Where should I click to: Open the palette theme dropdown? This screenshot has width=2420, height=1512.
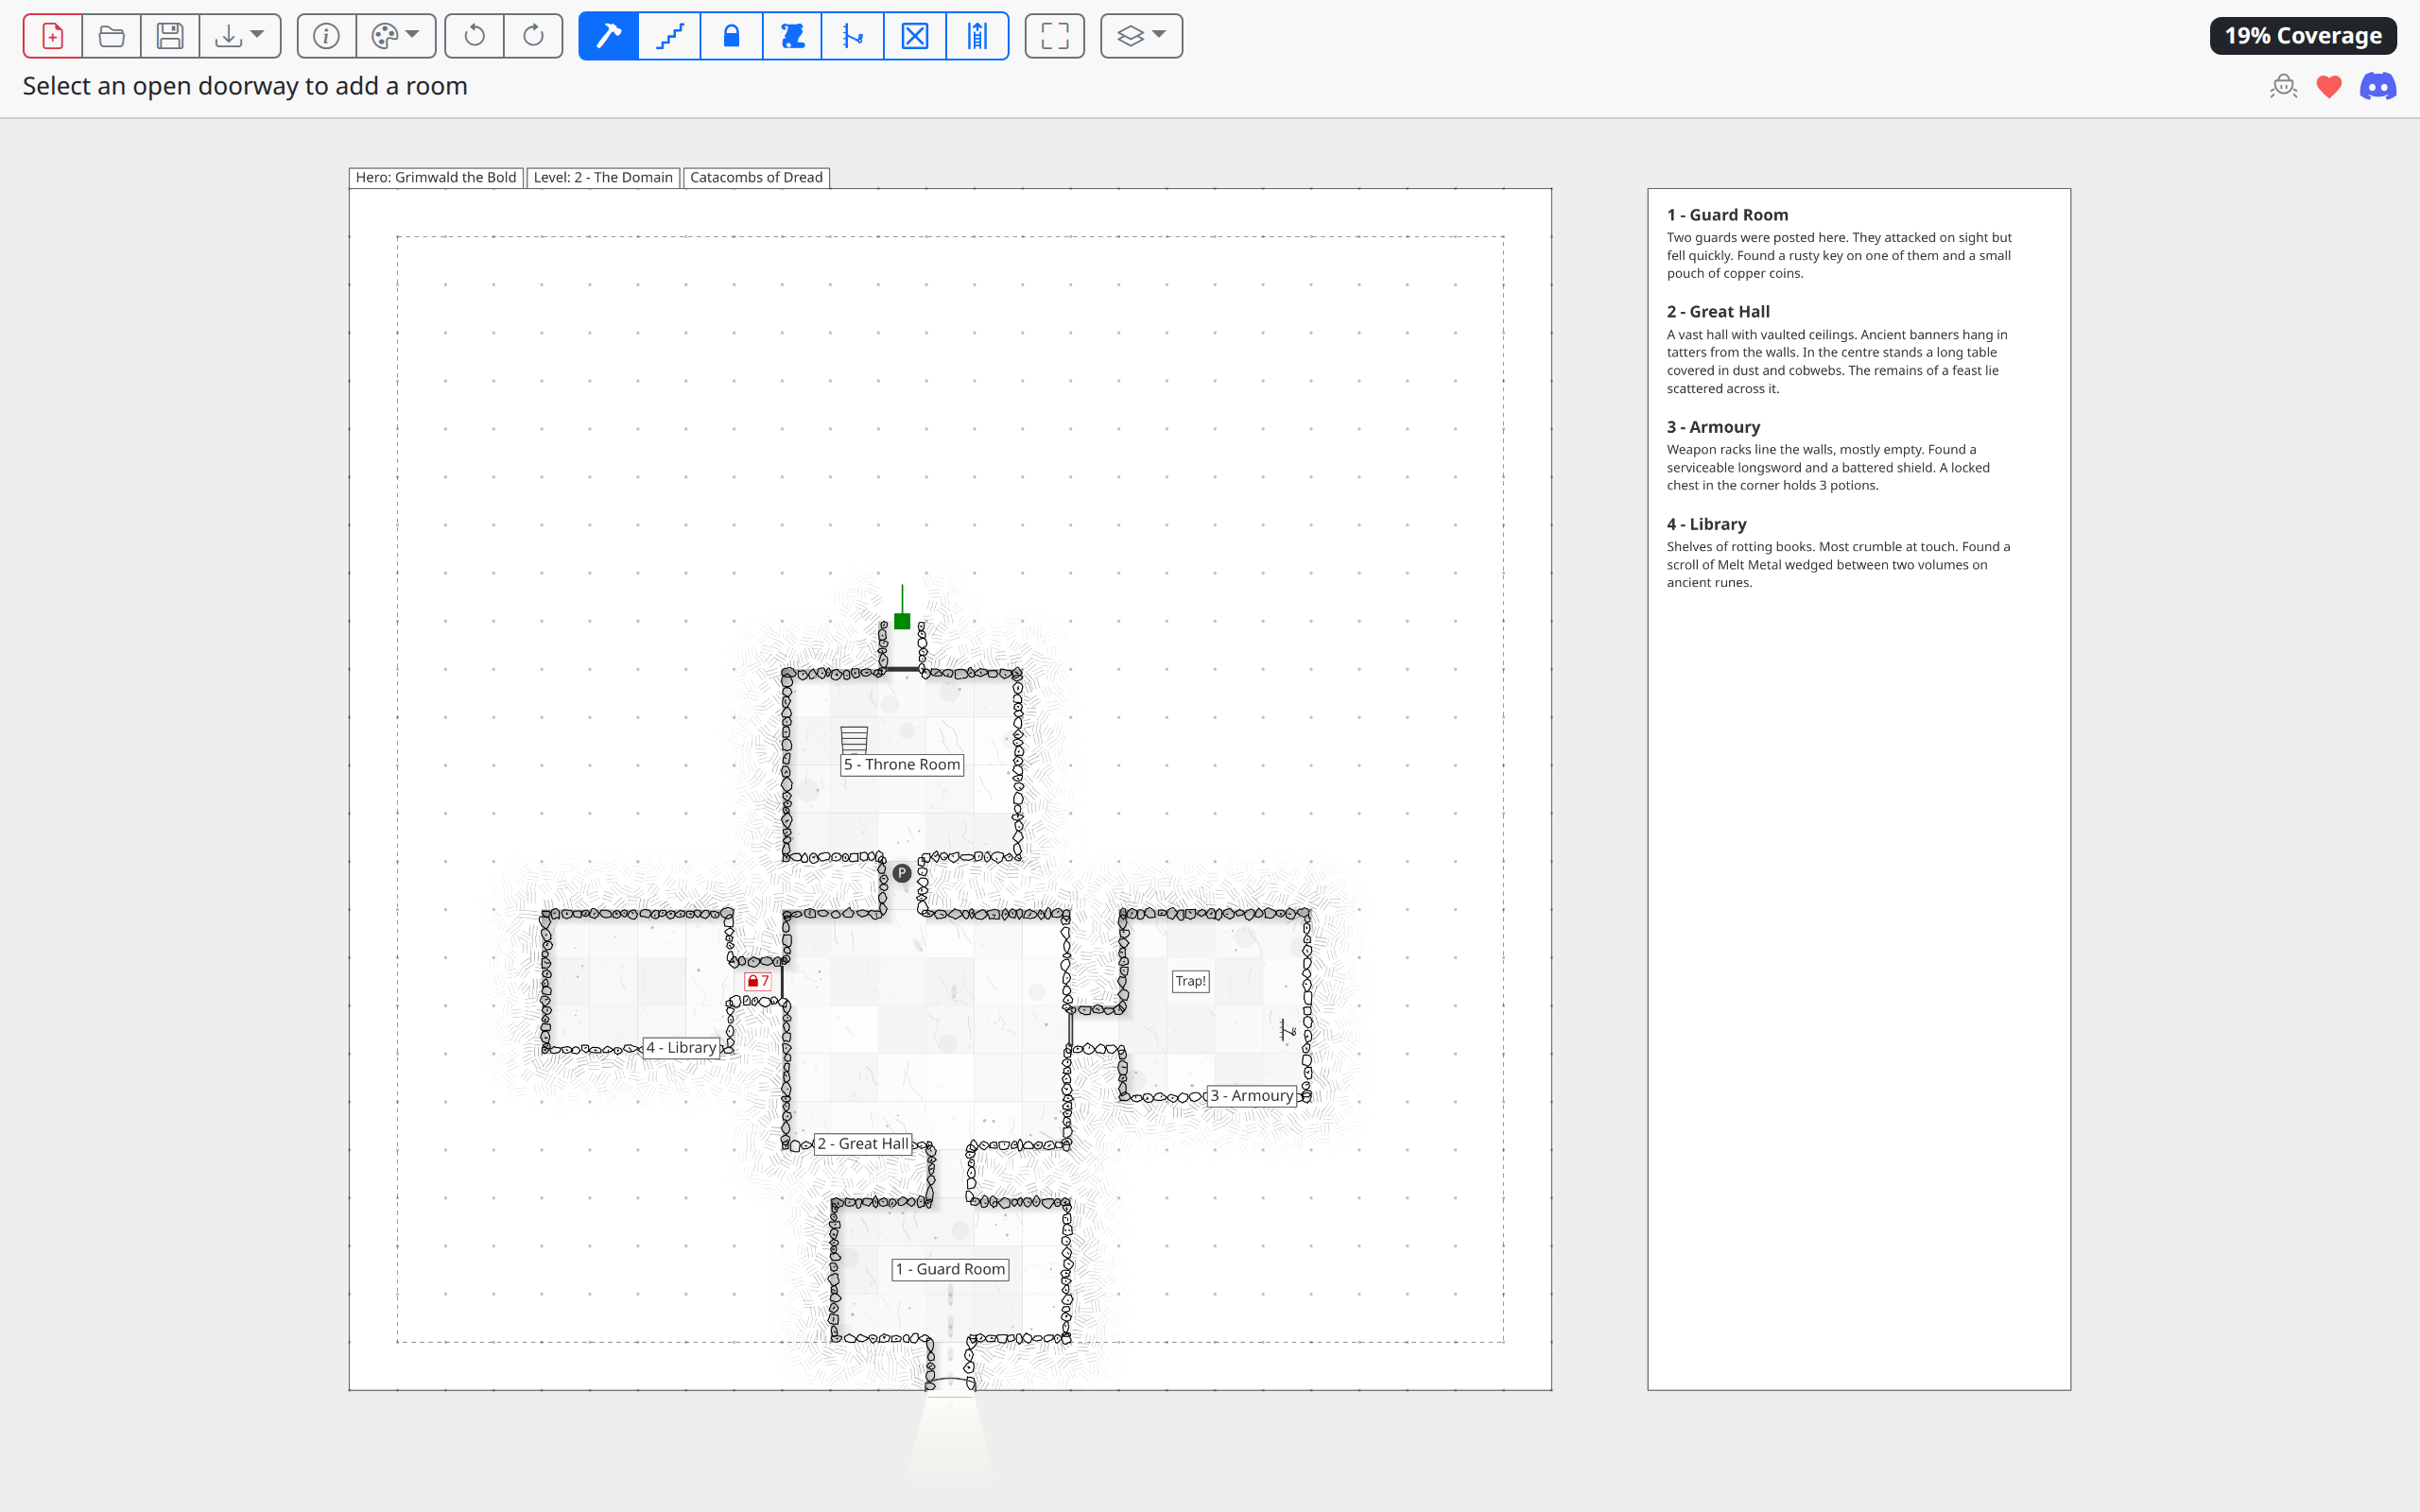pos(396,36)
